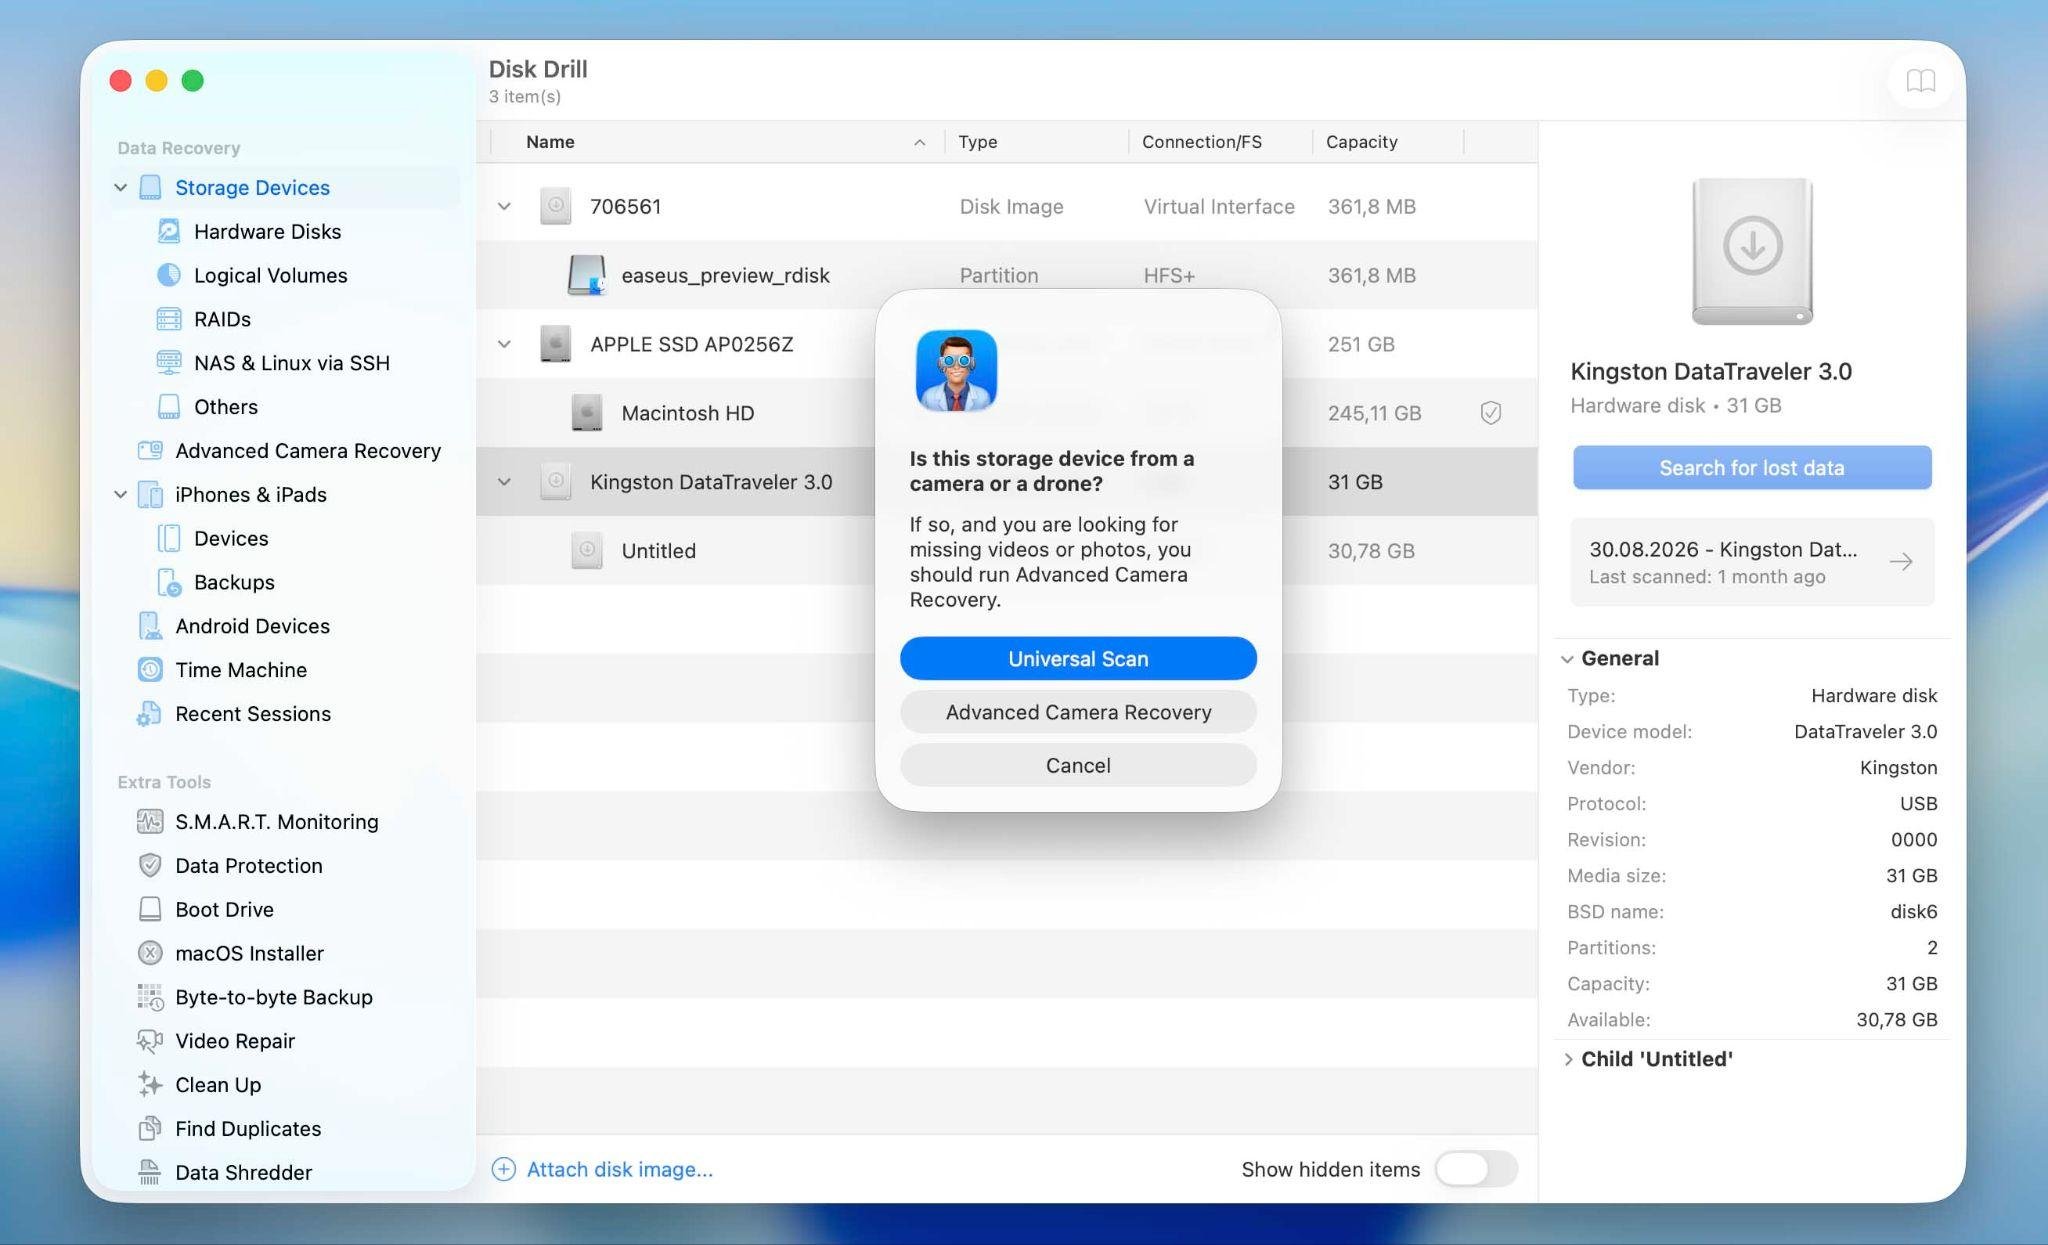This screenshot has width=2048, height=1245.
Task: Open Data Shredder tool
Action: pos(243,1173)
